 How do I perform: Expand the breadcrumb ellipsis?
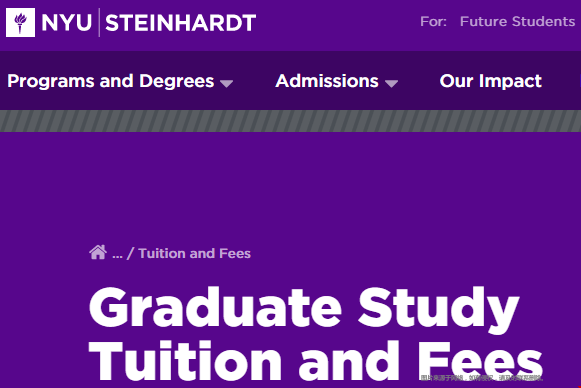[117, 254]
